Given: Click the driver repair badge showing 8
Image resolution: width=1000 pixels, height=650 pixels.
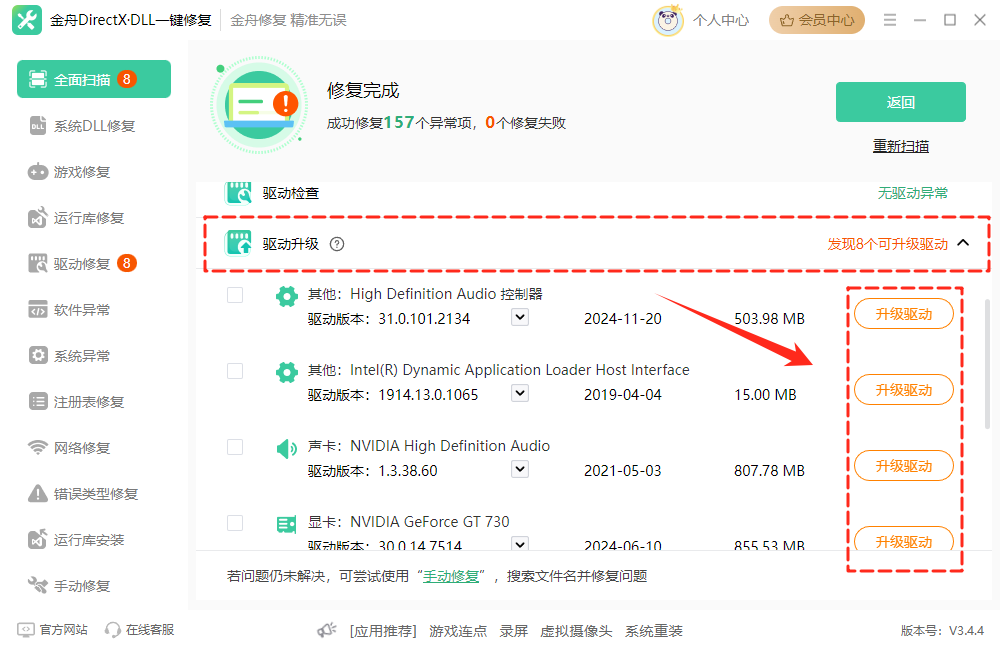Looking at the screenshot, I should pyautogui.click(x=127, y=263).
